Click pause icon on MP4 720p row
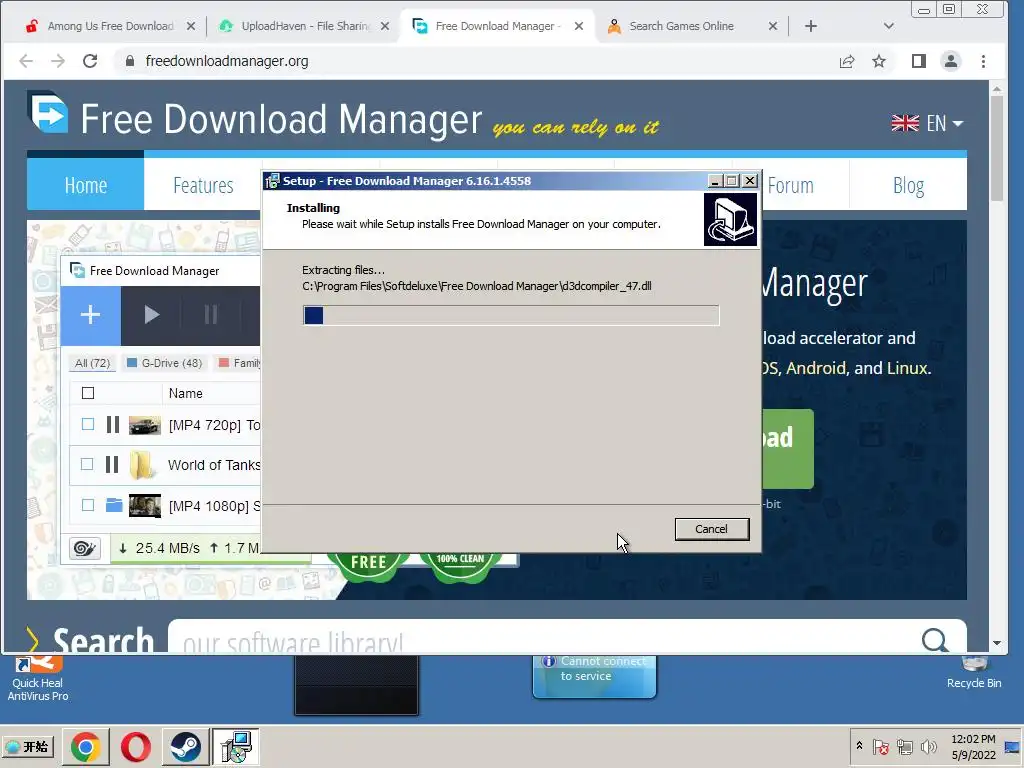Viewport: 1024px width, 768px height. tap(113, 425)
